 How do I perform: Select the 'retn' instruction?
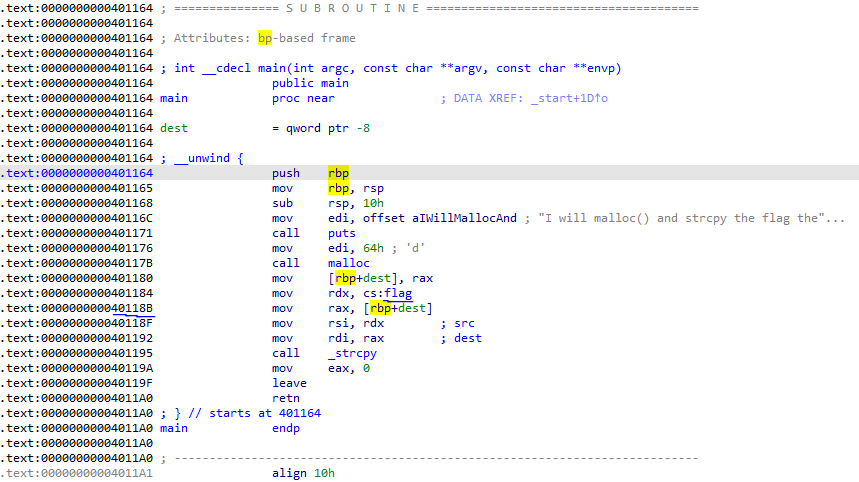pos(286,398)
